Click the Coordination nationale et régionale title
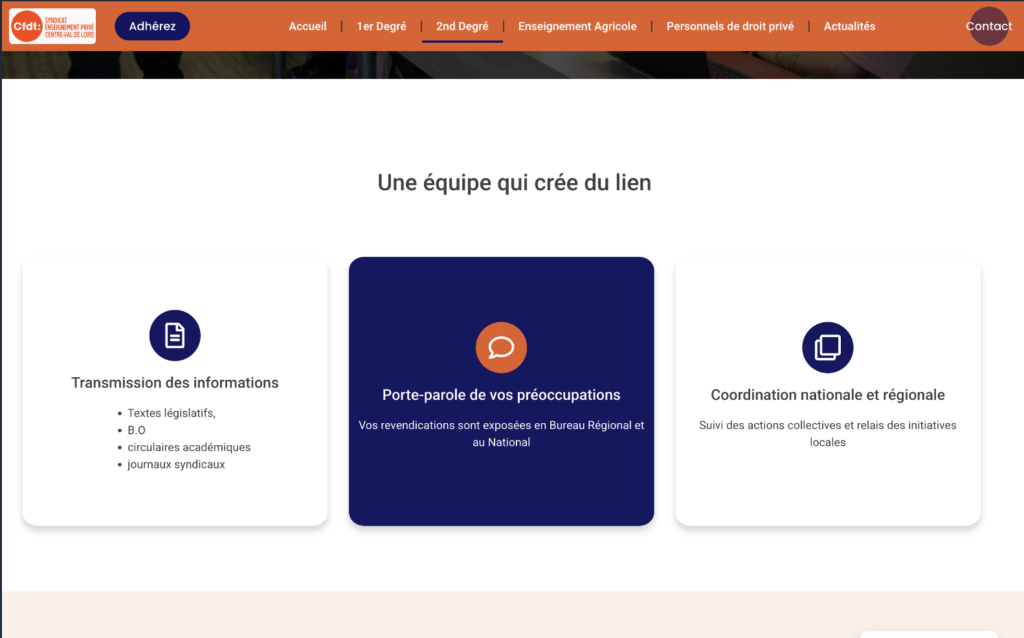 [x=827, y=394]
